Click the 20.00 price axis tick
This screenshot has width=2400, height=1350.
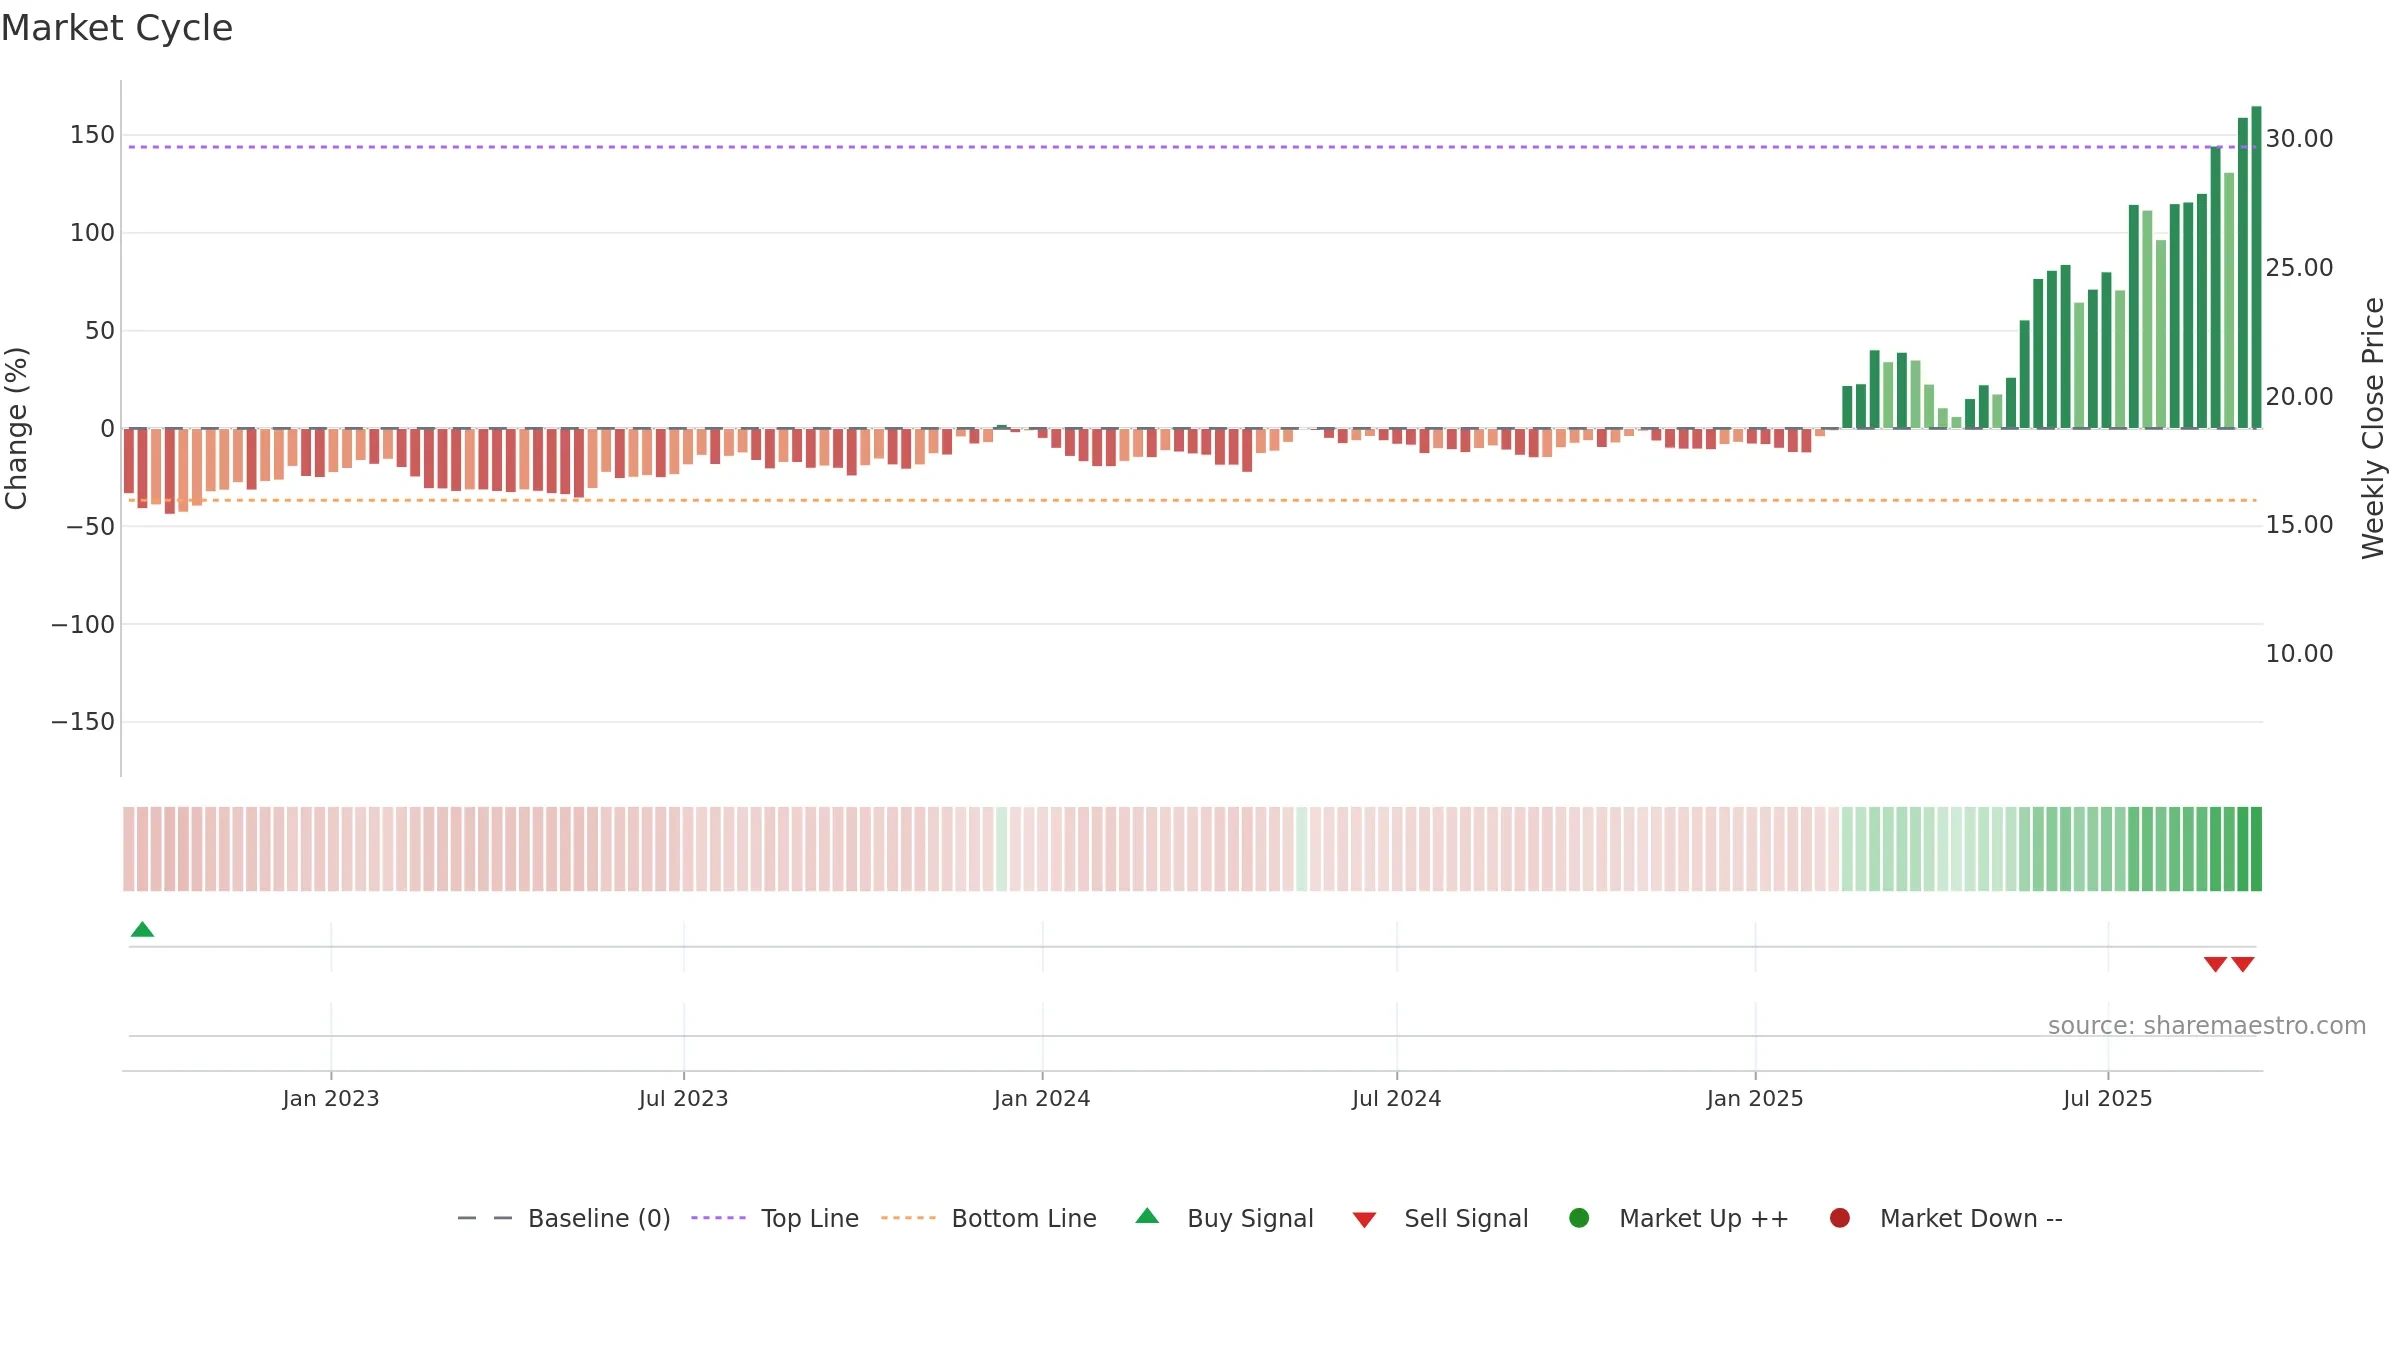[x=2299, y=397]
